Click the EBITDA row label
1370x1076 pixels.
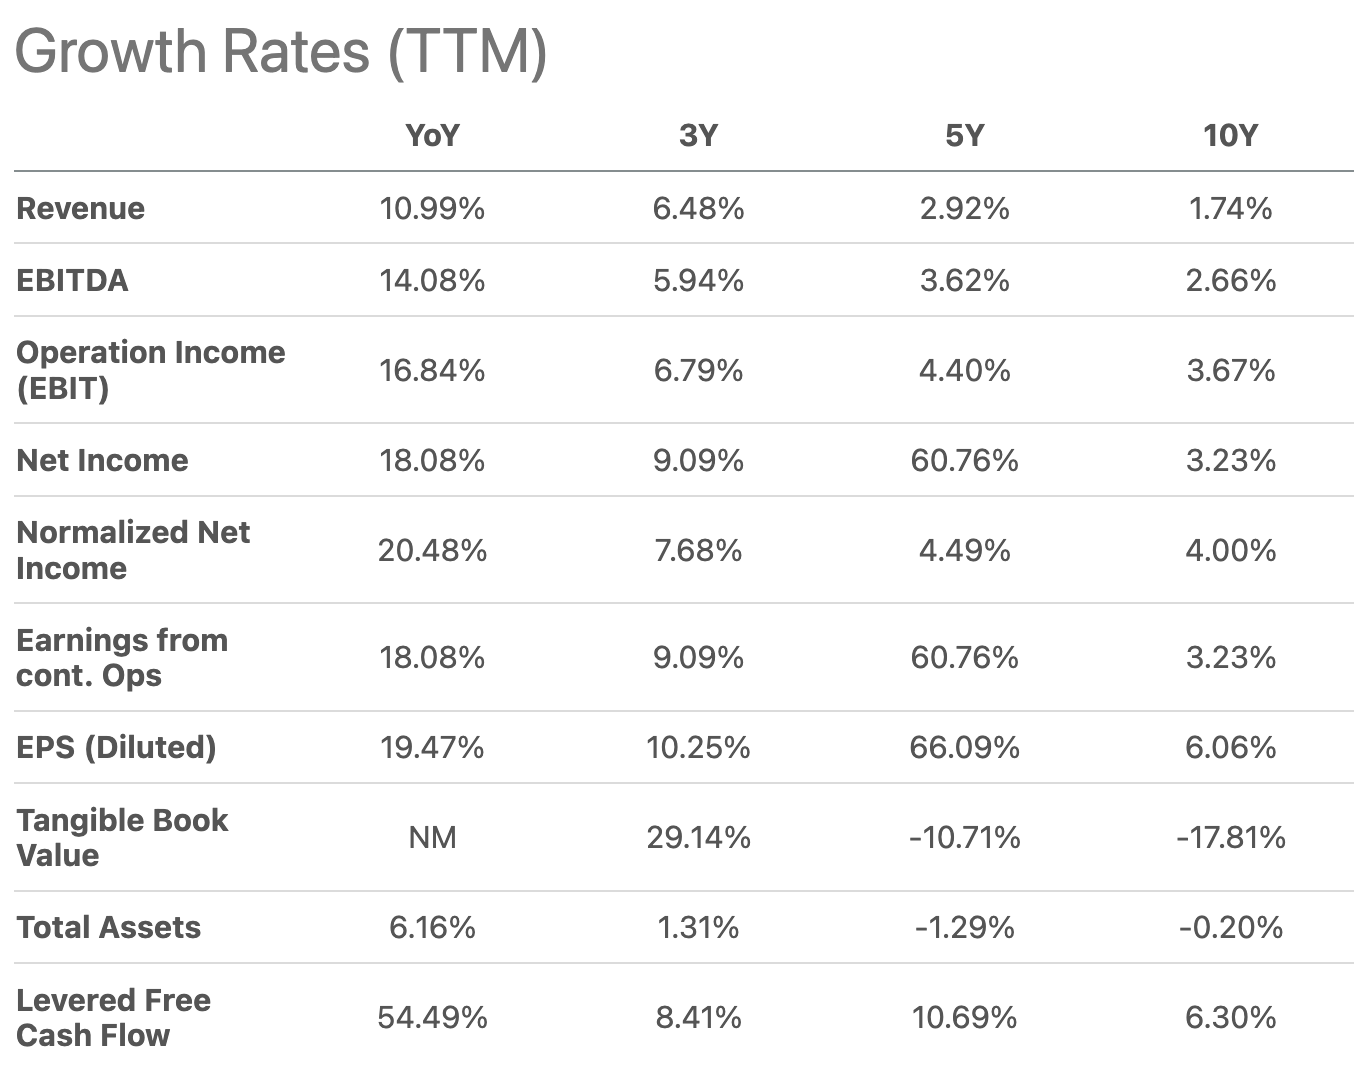(x=73, y=280)
